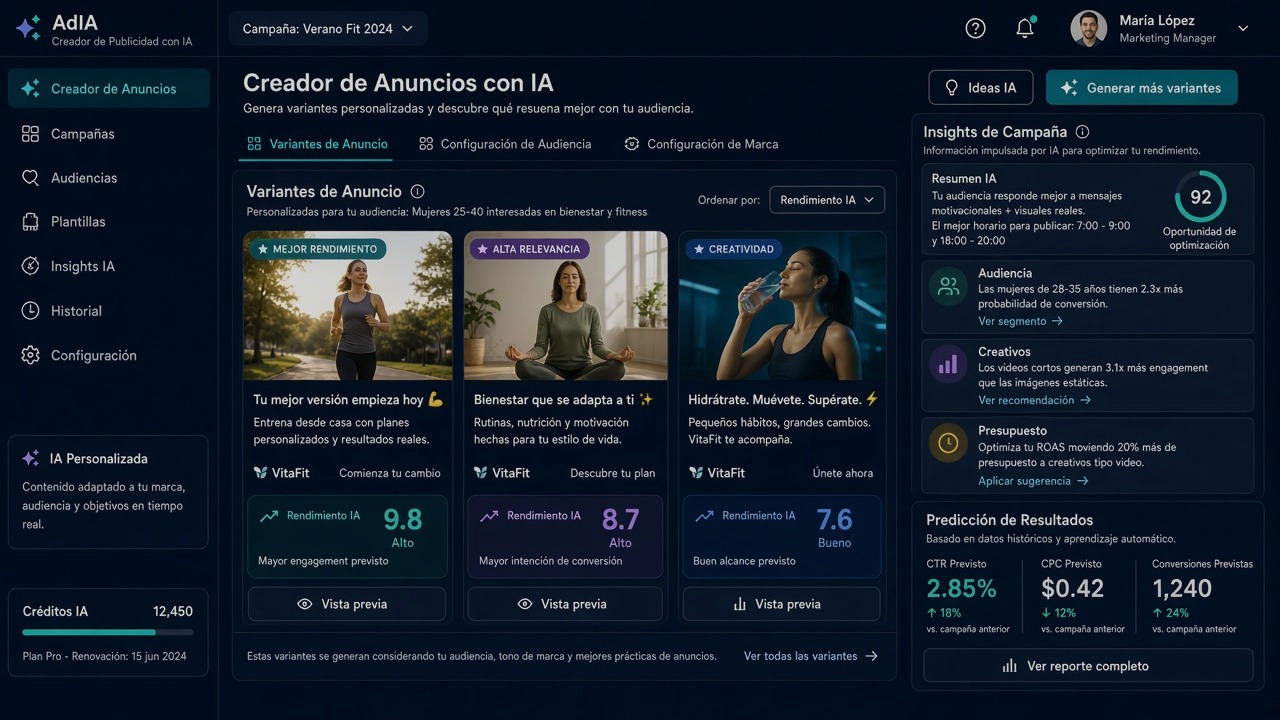
Task: Click the meditating woman ad thumbnail
Action: point(566,306)
